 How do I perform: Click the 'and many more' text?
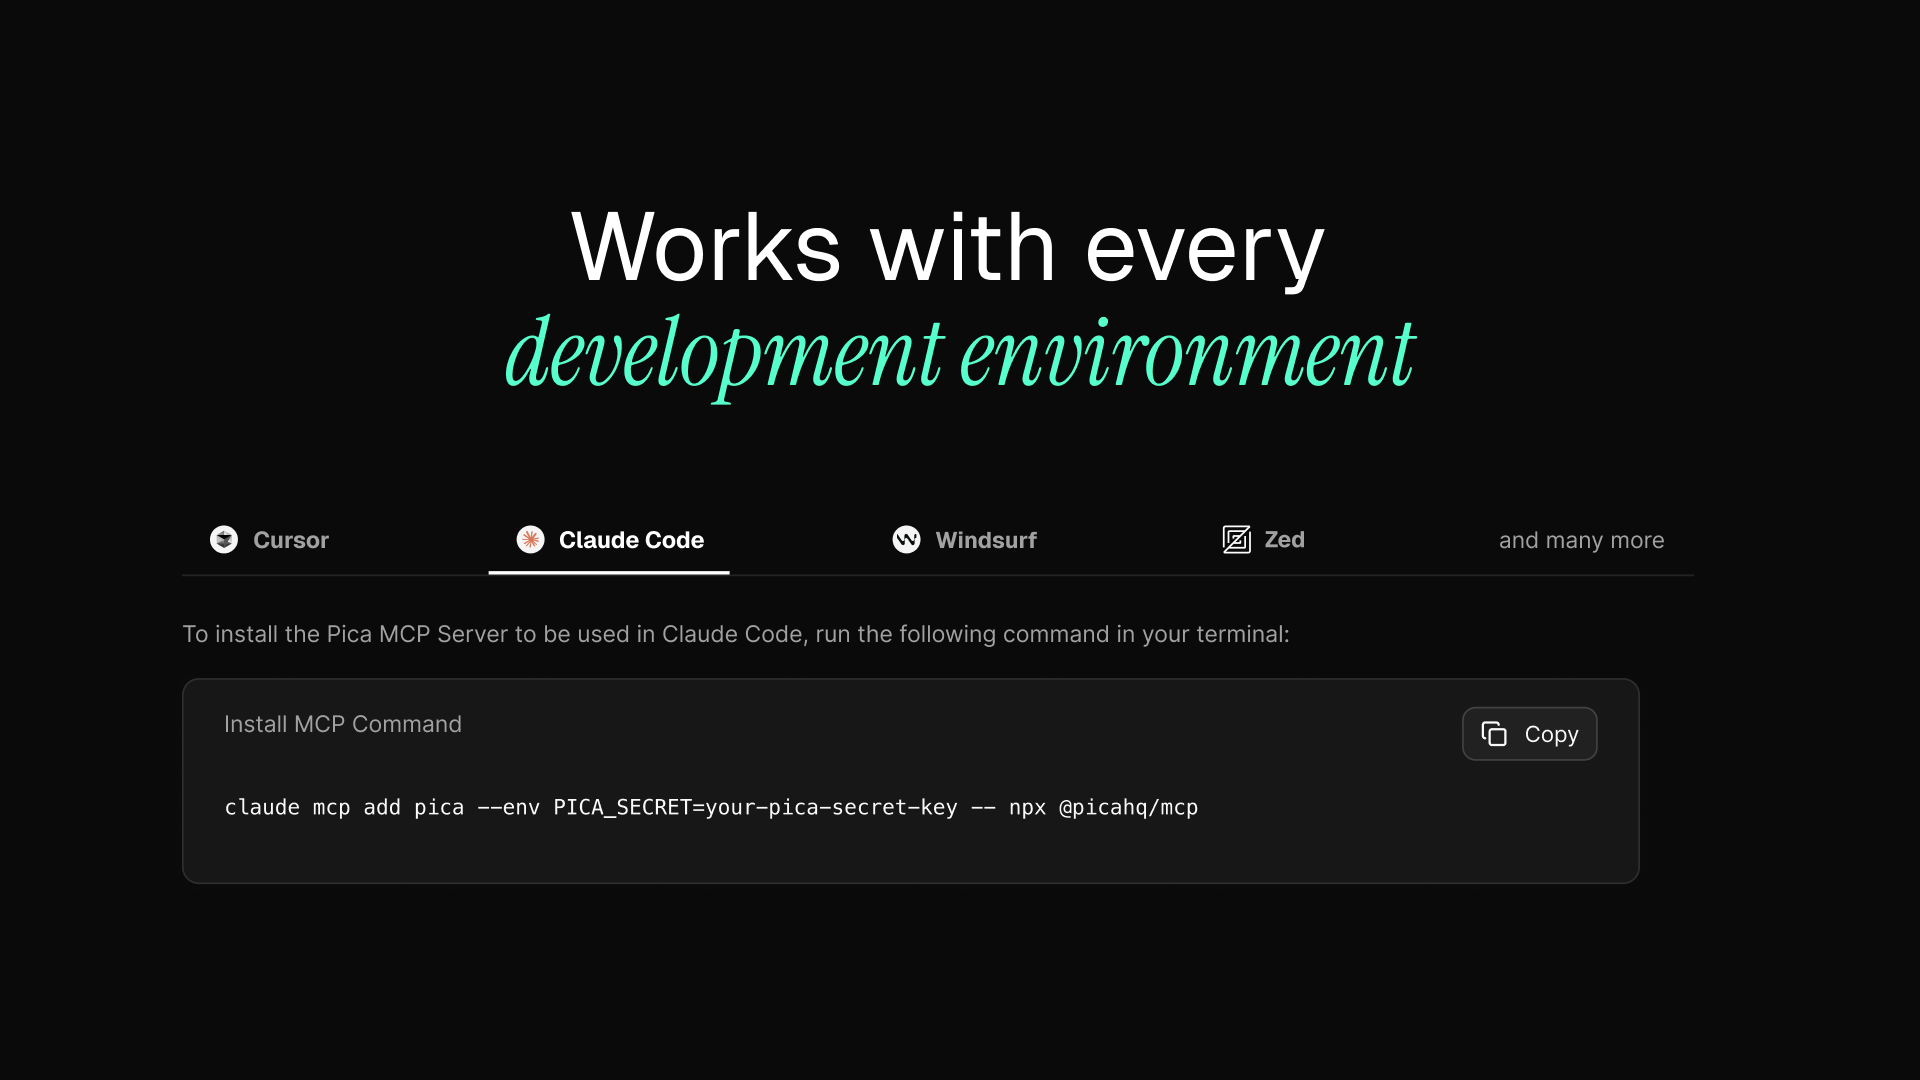point(1581,540)
